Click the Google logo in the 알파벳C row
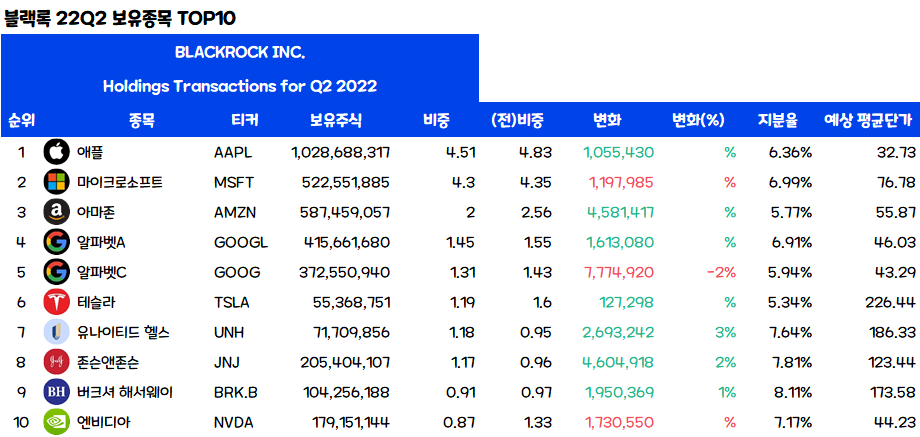 [x=57, y=272]
